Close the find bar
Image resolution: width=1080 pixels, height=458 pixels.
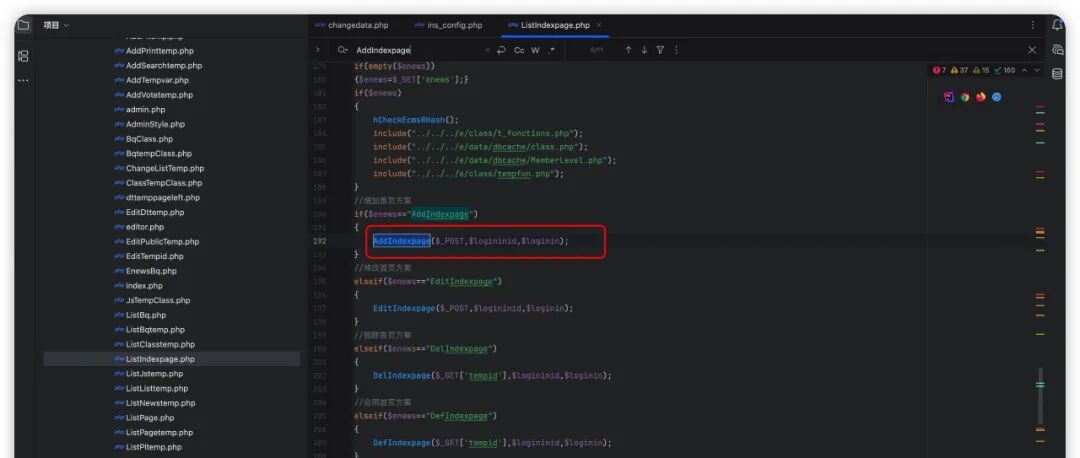pos(1032,50)
